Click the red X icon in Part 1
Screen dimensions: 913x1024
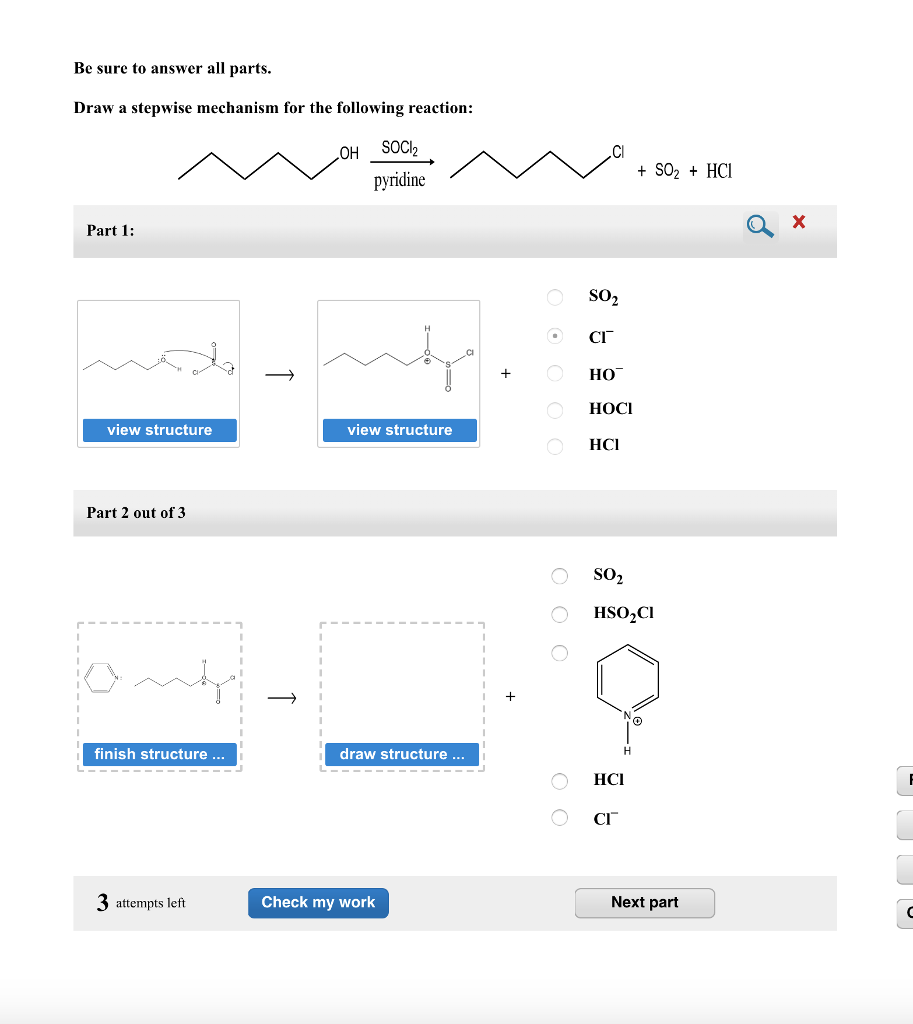click(798, 222)
